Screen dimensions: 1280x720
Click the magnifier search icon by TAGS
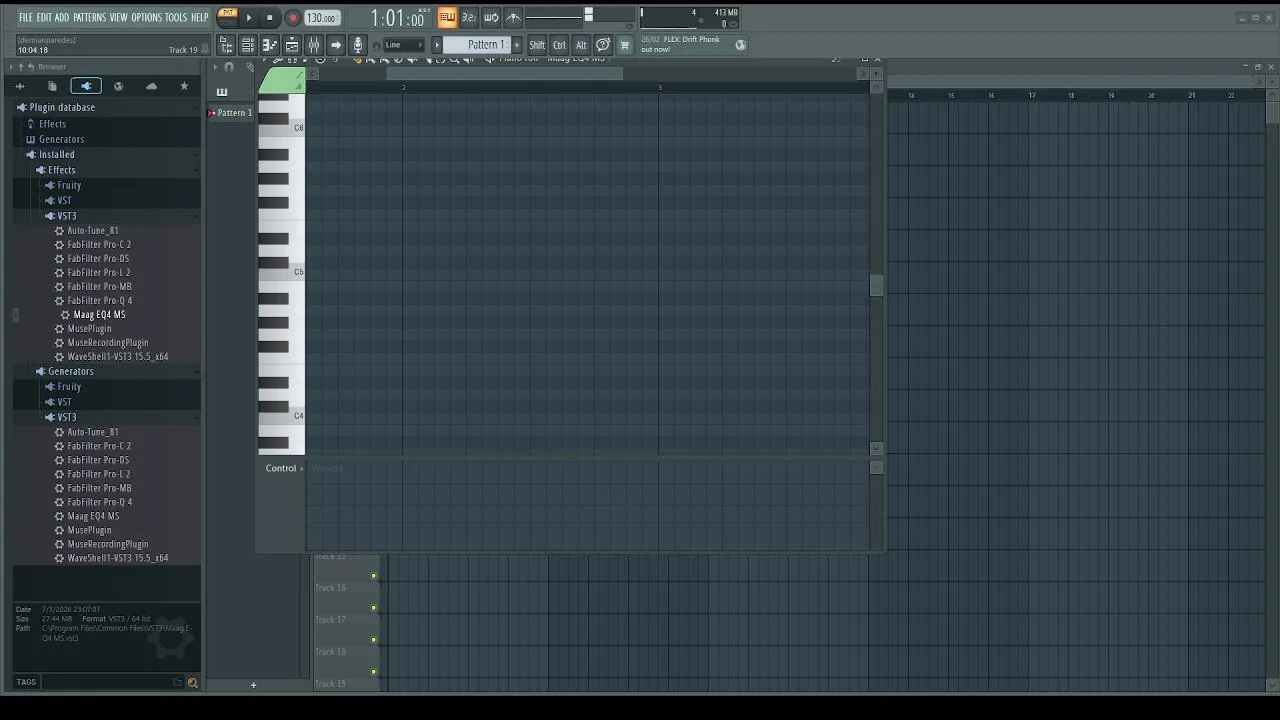point(192,683)
